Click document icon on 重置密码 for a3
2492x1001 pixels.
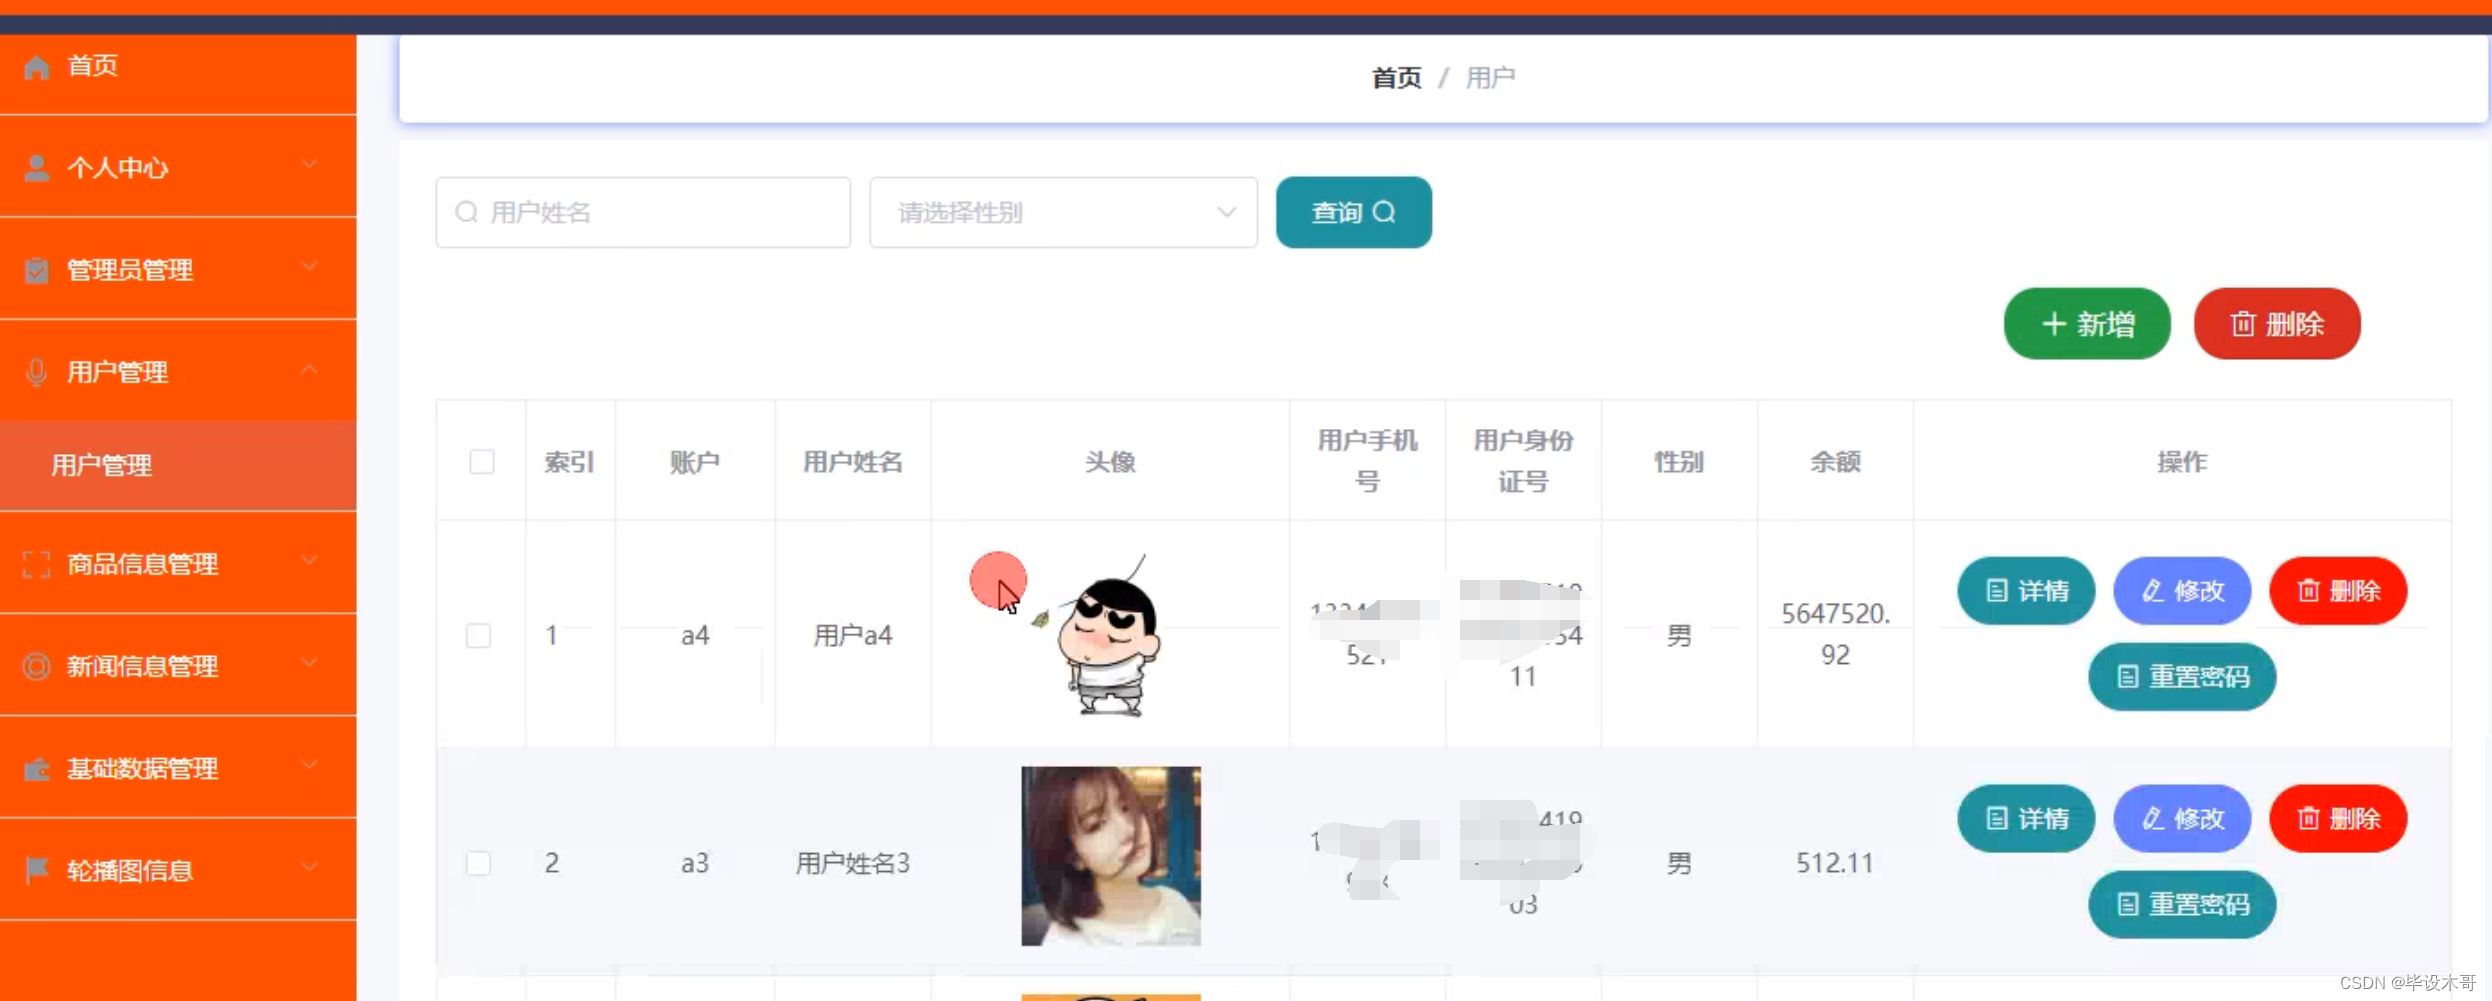point(2128,905)
